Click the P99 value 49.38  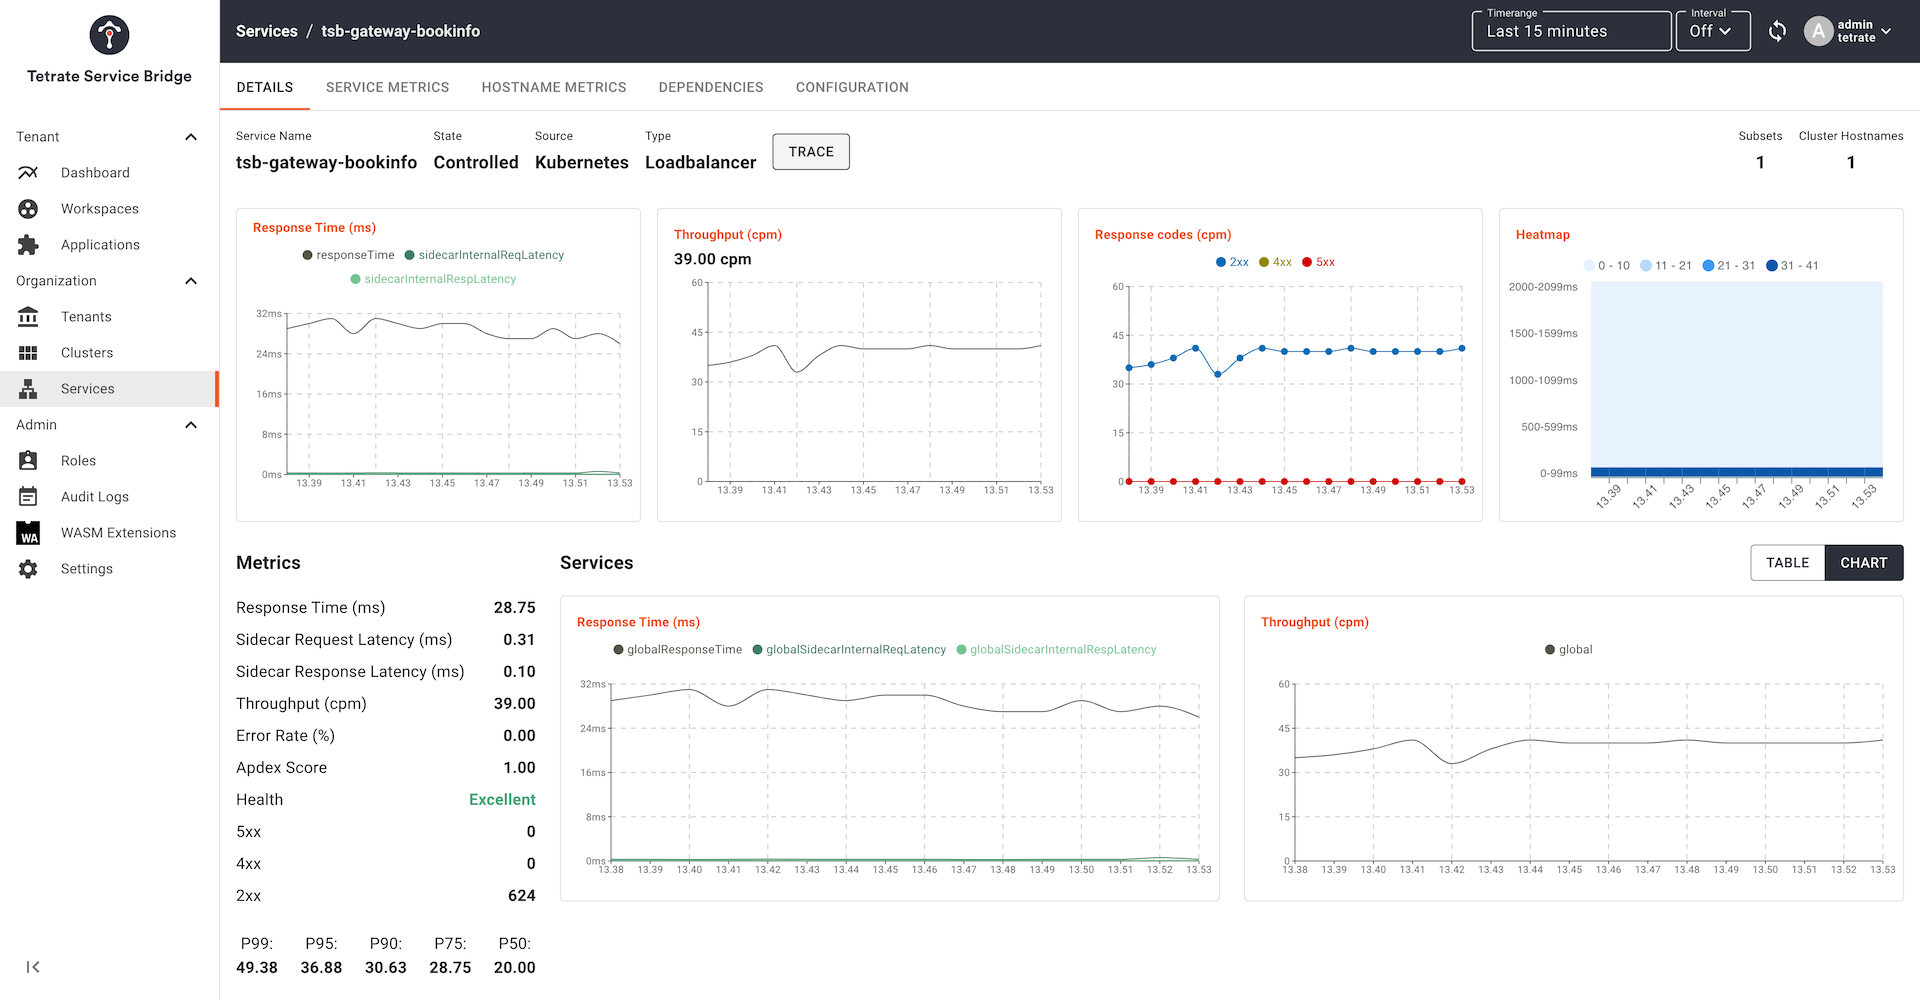point(257,968)
